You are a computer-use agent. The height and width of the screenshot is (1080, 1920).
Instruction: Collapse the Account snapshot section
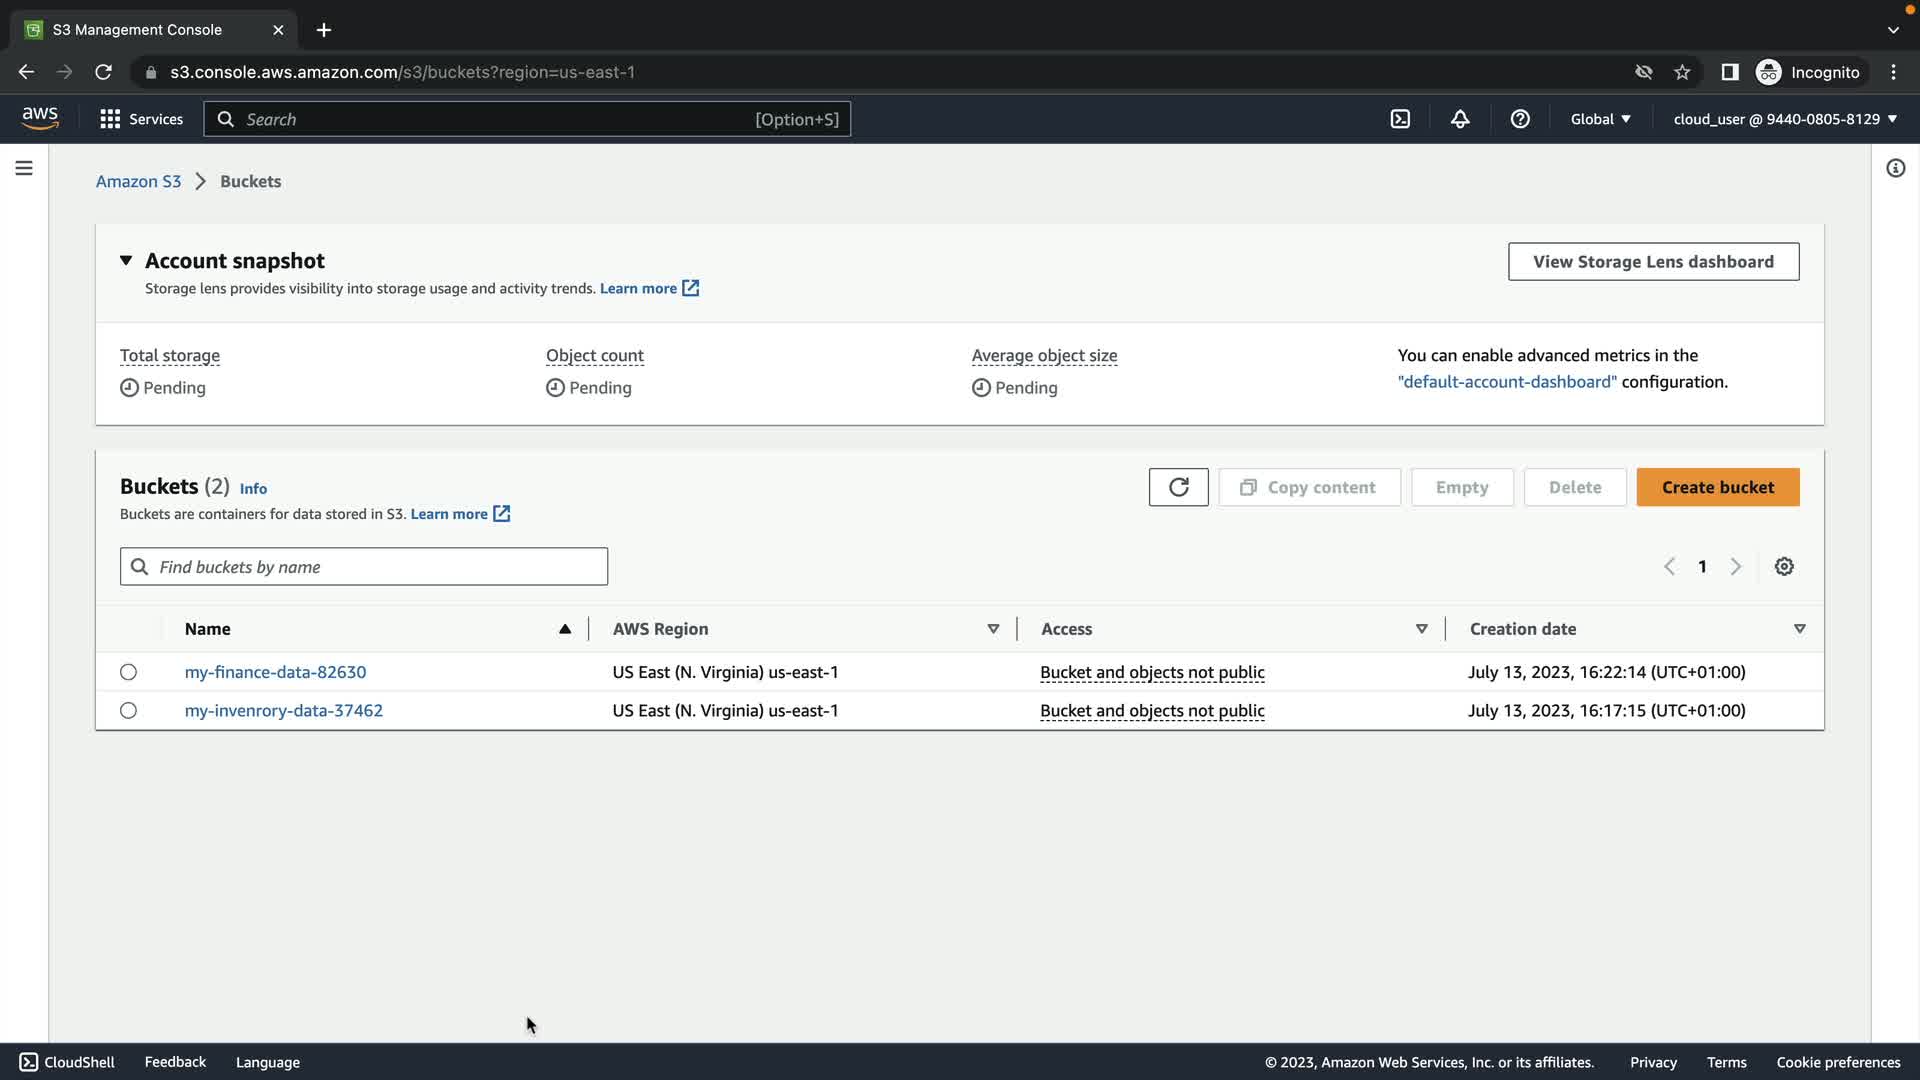126,260
